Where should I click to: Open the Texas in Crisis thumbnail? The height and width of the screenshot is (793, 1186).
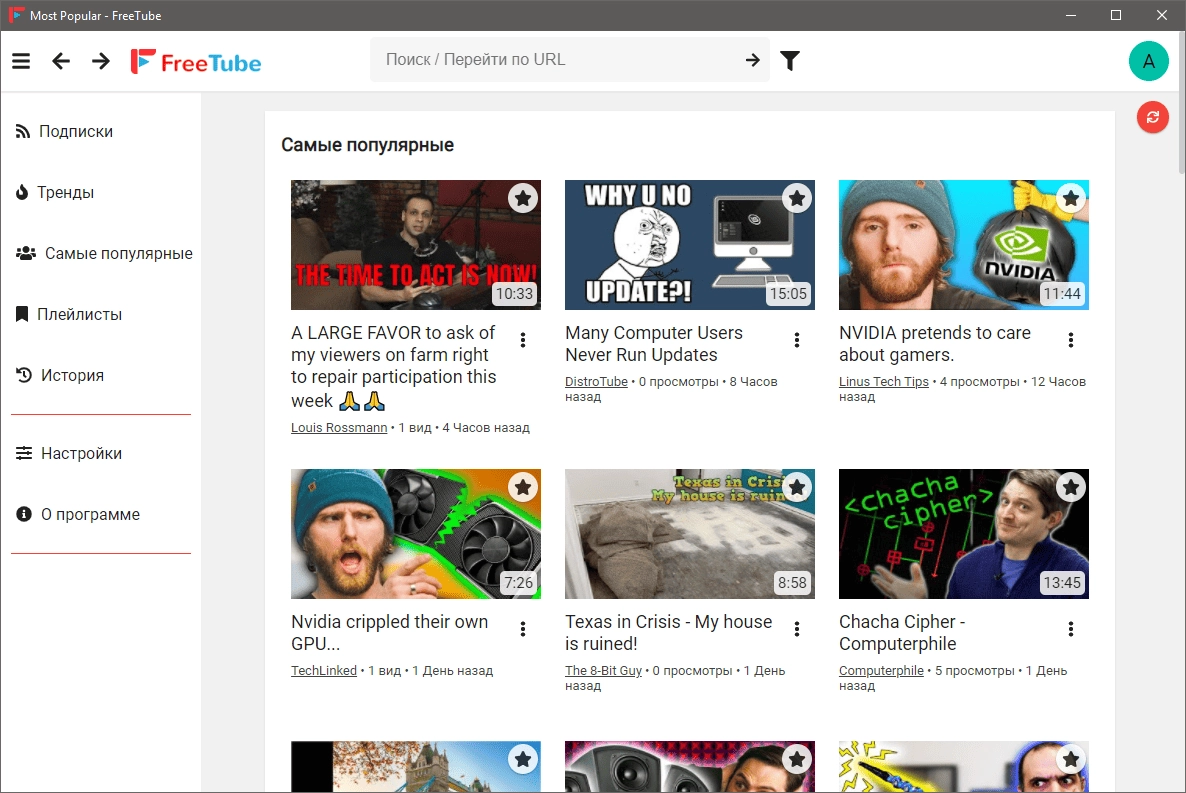tap(690, 533)
